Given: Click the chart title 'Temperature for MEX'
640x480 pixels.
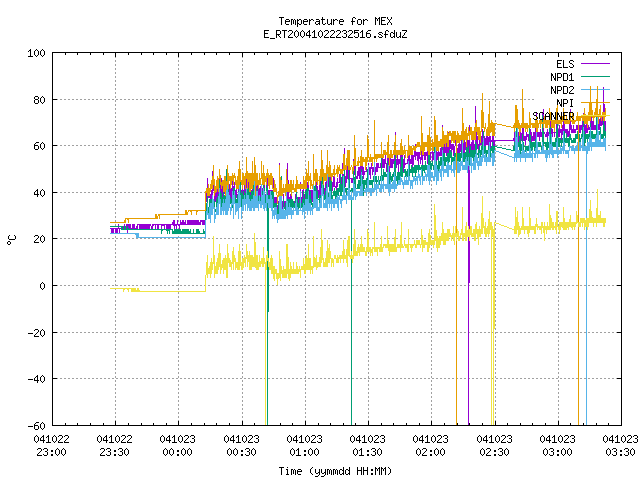Looking at the screenshot, I should pos(335,21).
